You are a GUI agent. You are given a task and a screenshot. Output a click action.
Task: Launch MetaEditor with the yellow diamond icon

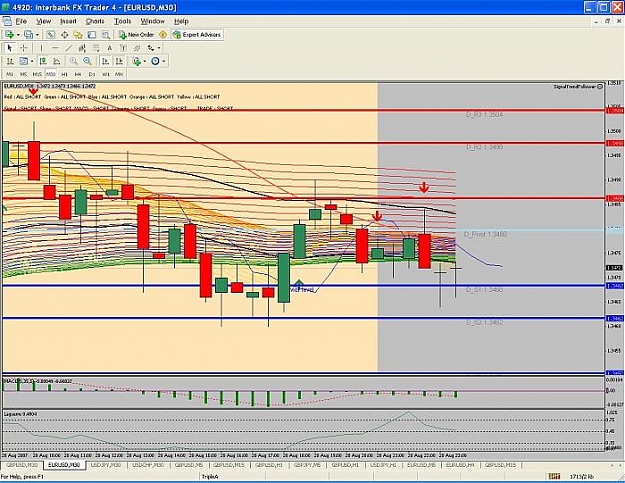point(163,35)
